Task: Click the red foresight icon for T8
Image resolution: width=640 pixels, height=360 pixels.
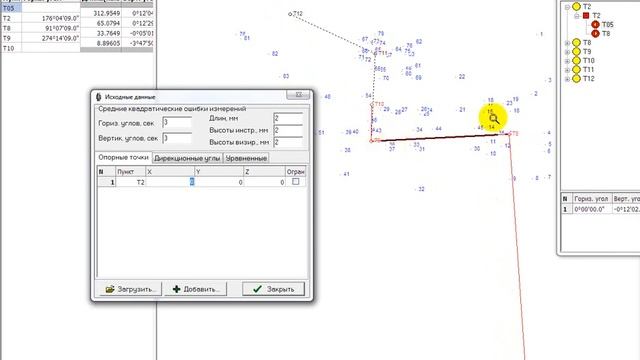Action: pyautogui.click(x=595, y=33)
